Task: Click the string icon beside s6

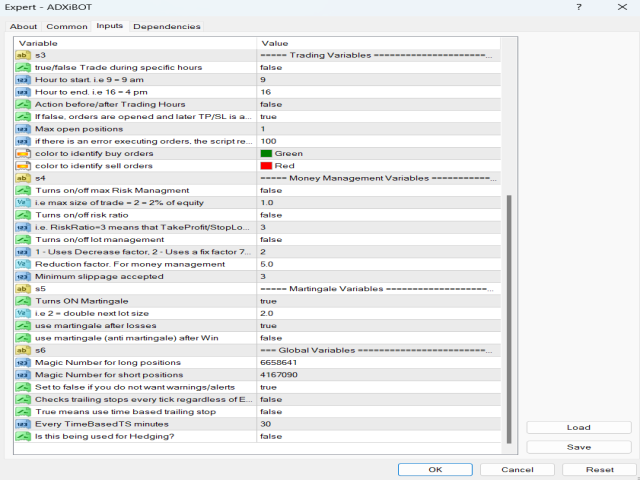Action: pos(23,350)
